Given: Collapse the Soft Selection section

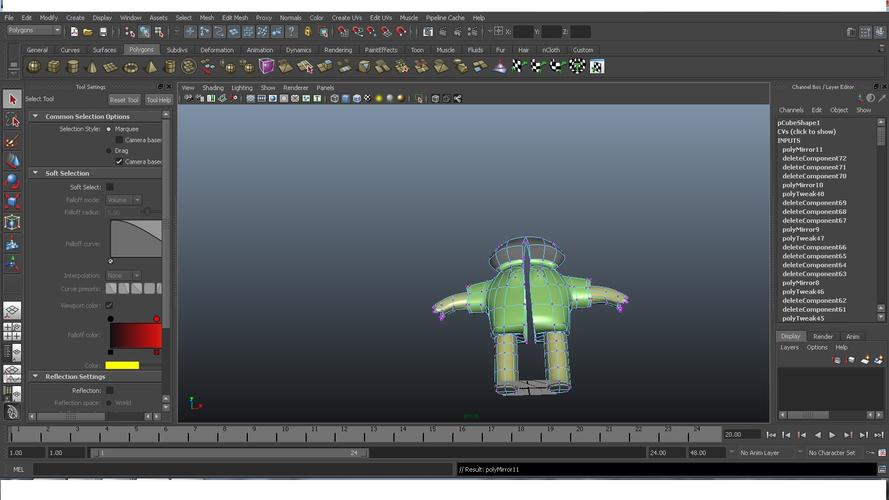Looking at the screenshot, I should 35,174.
